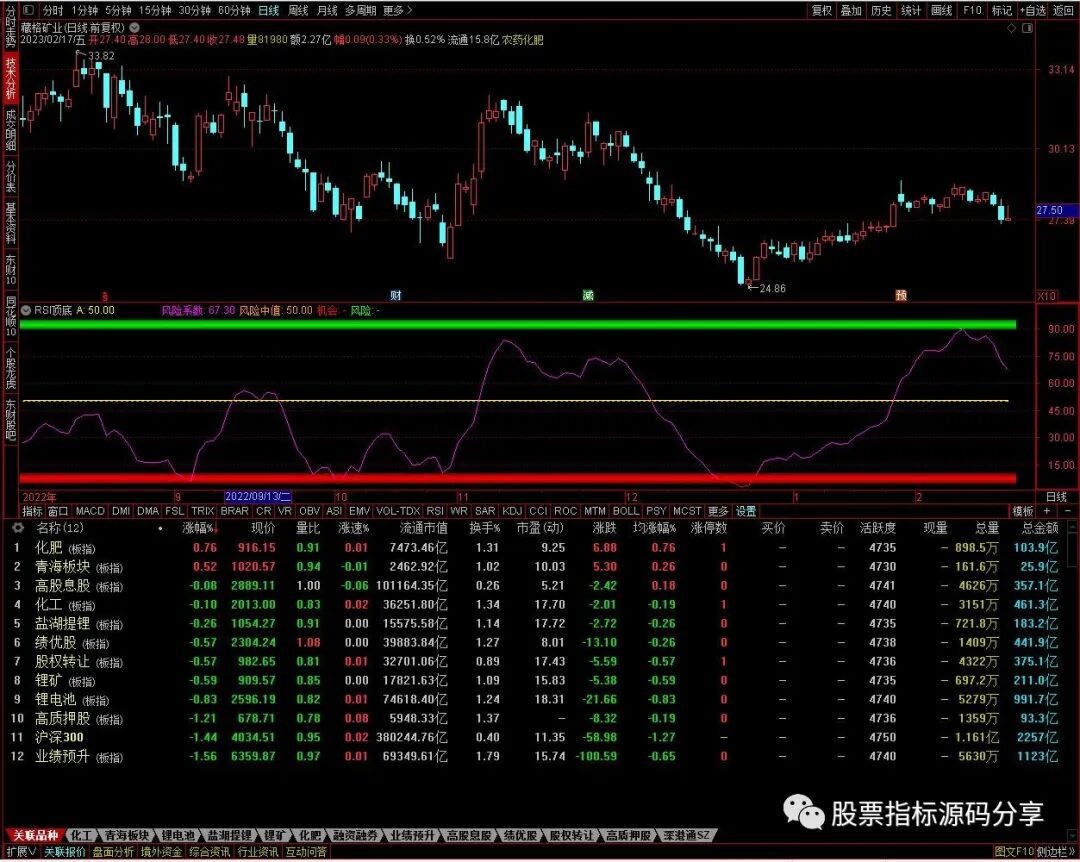Image resolution: width=1080 pixels, height=862 pixels.
Task: Select the 周线 weekly period
Action: (298, 10)
